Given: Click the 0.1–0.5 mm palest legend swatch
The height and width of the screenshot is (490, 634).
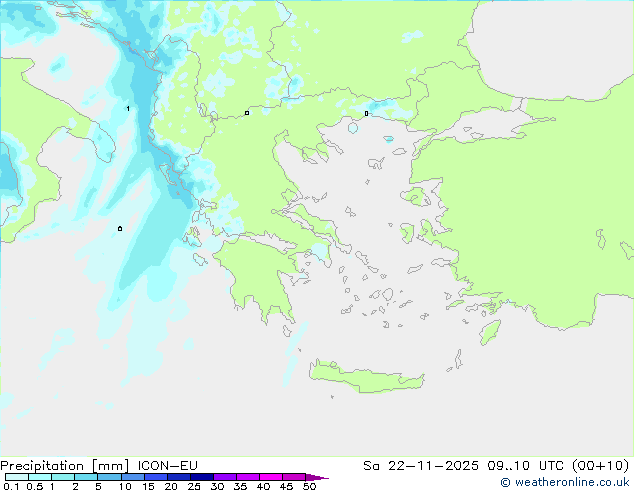Looking at the screenshot, I should pyautogui.click(x=17, y=477).
